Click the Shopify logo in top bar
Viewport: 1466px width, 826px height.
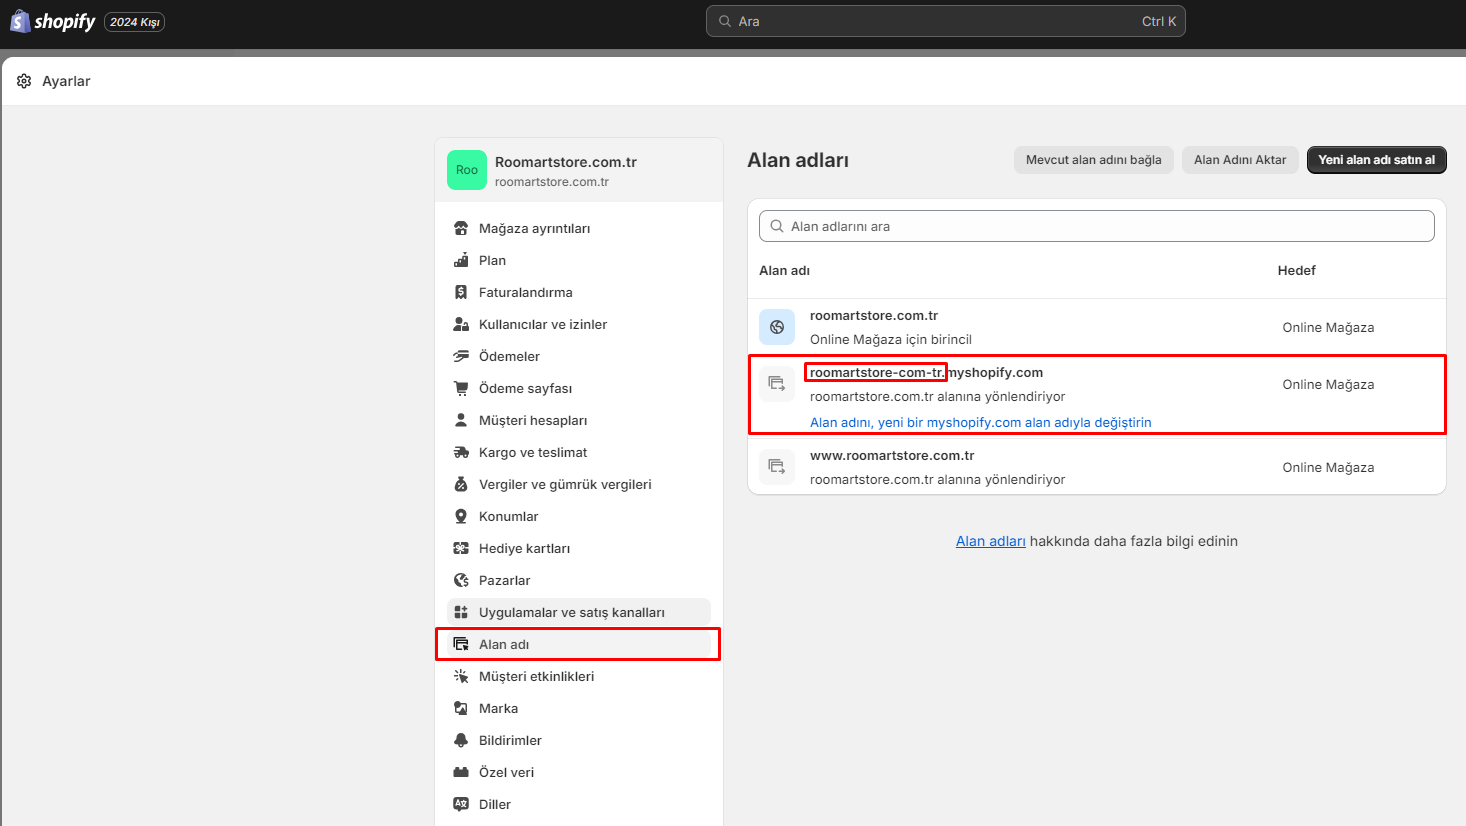click(x=53, y=21)
